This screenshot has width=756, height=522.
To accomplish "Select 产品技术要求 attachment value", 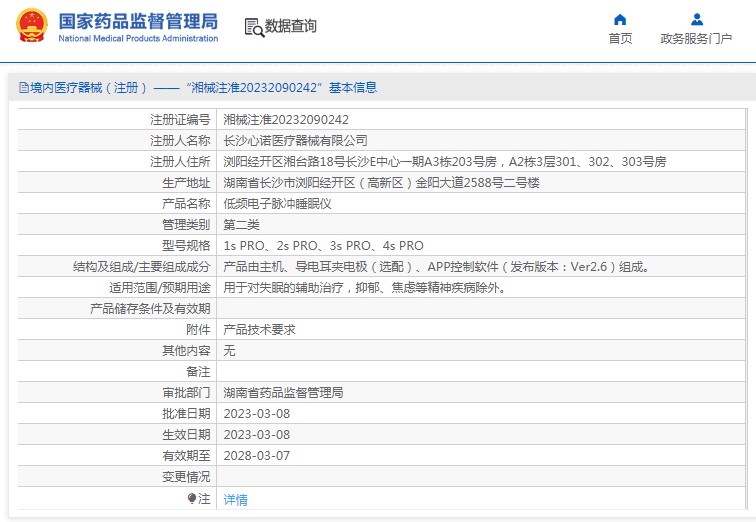I will pos(259,330).
